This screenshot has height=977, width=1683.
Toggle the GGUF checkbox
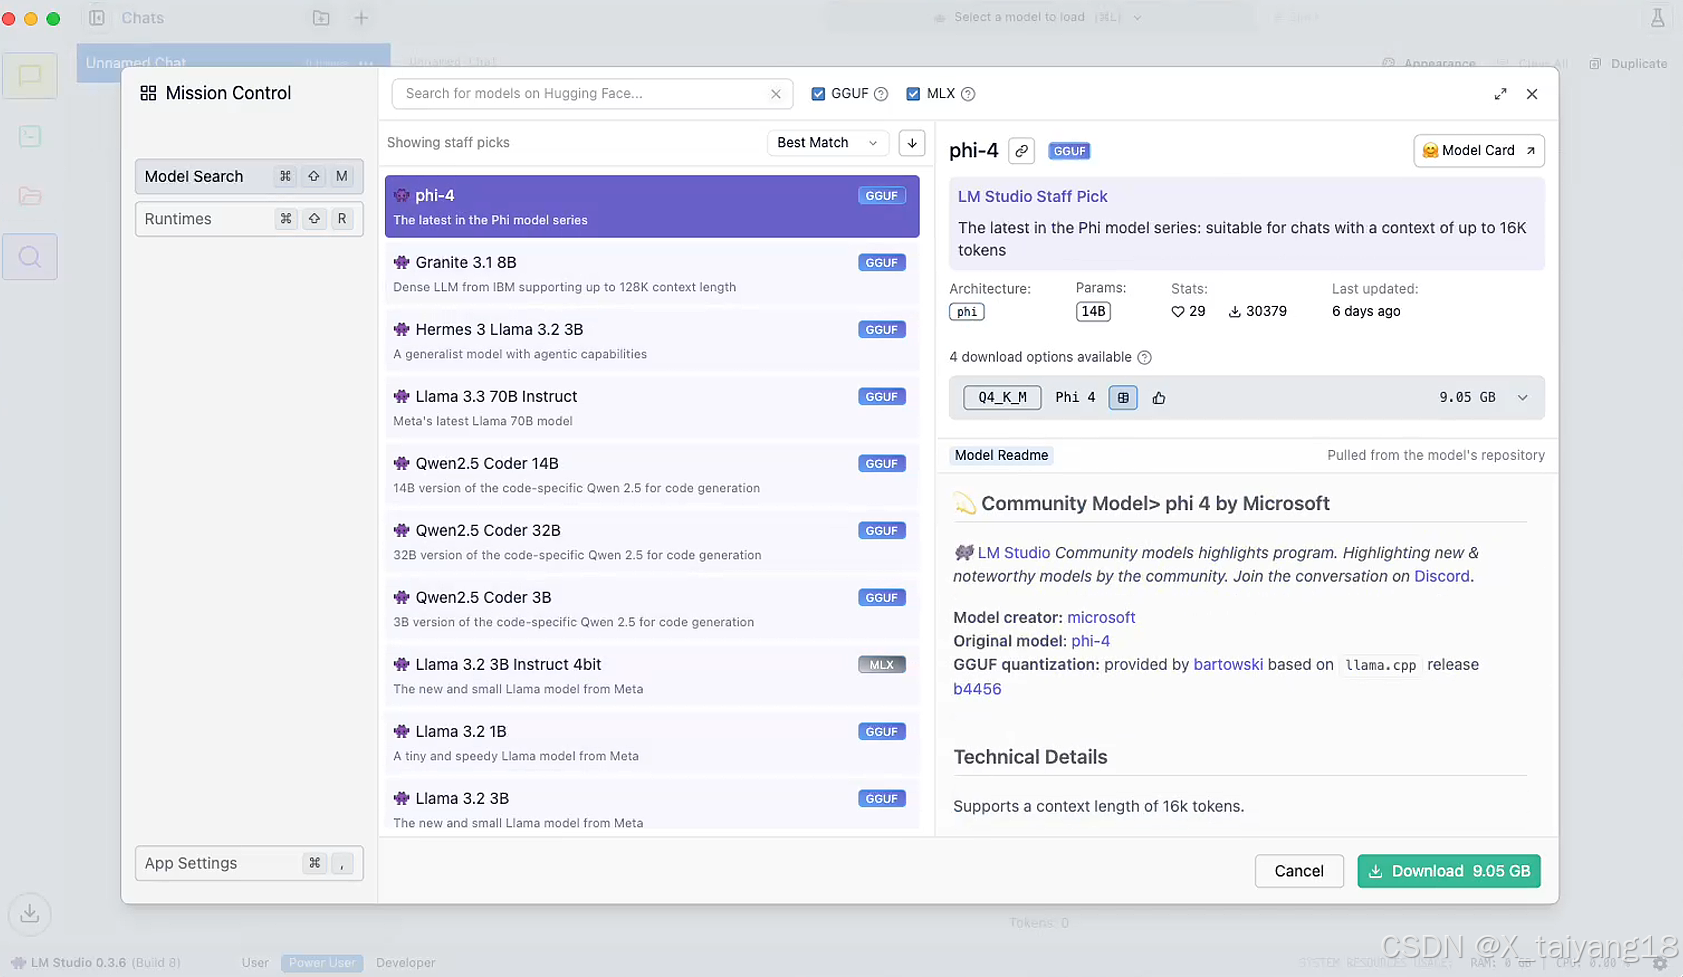[818, 94]
